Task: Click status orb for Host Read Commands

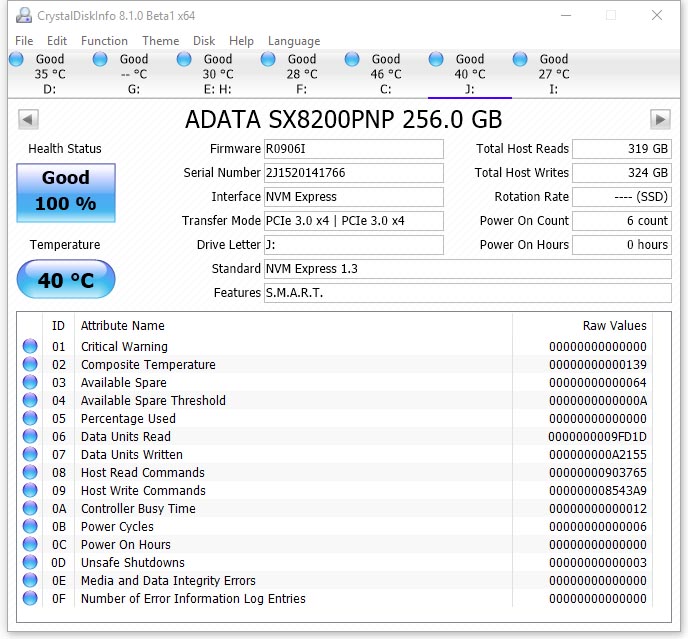Action: [x=30, y=472]
